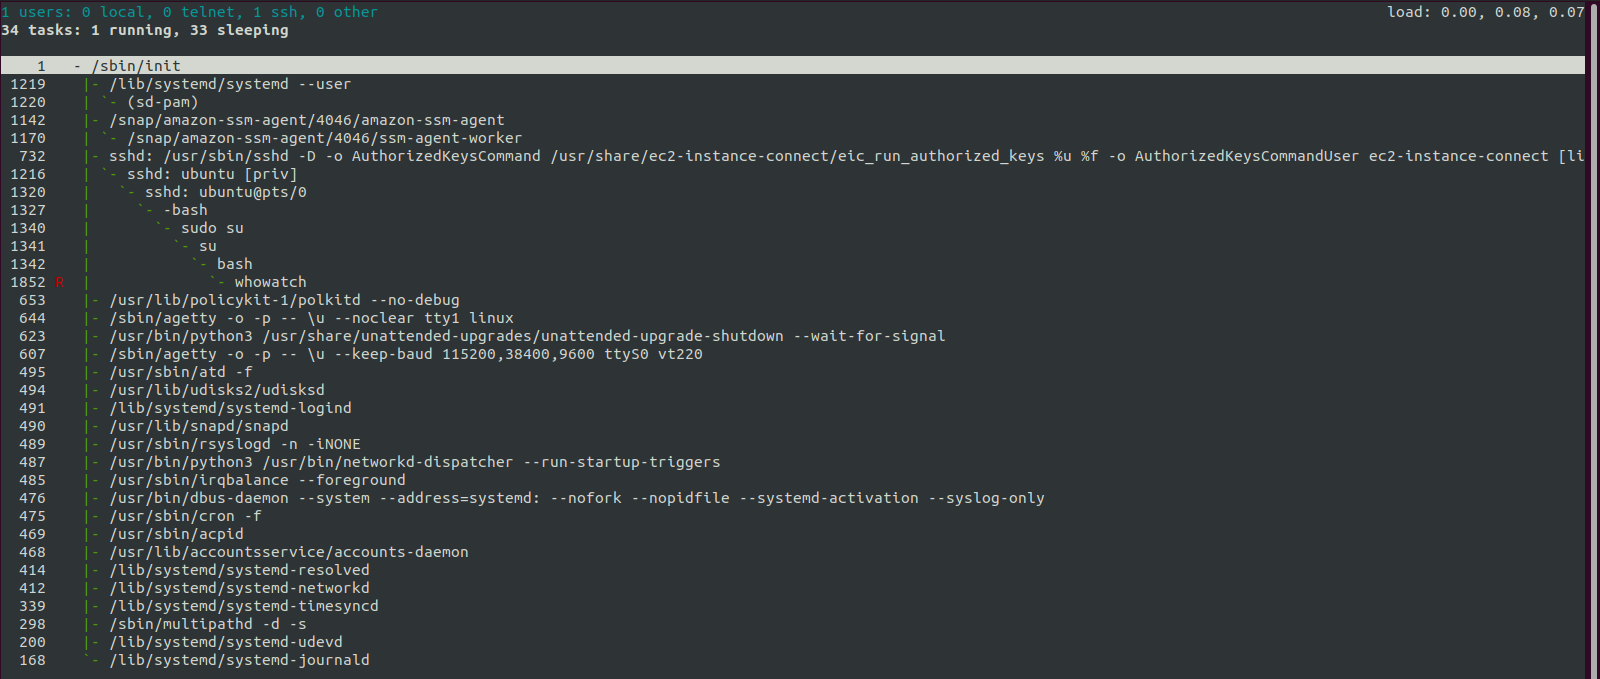Select the polkitd --no-debug process
The image size is (1600, 679).
click(x=284, y=300)
